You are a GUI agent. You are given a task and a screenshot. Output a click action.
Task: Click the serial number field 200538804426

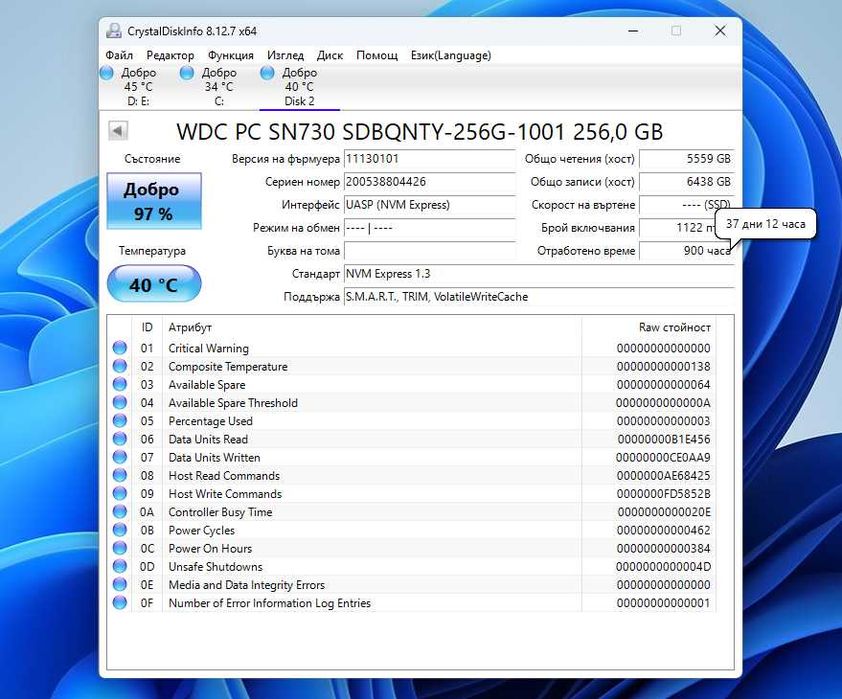pos(430,182)
